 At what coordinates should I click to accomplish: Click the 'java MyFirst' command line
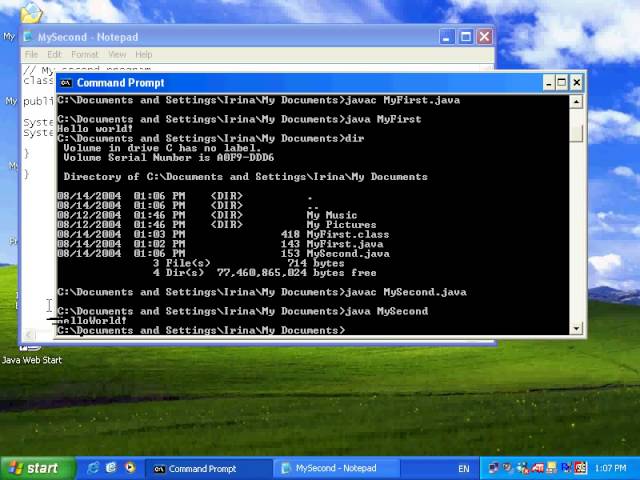tap(239, 119)
